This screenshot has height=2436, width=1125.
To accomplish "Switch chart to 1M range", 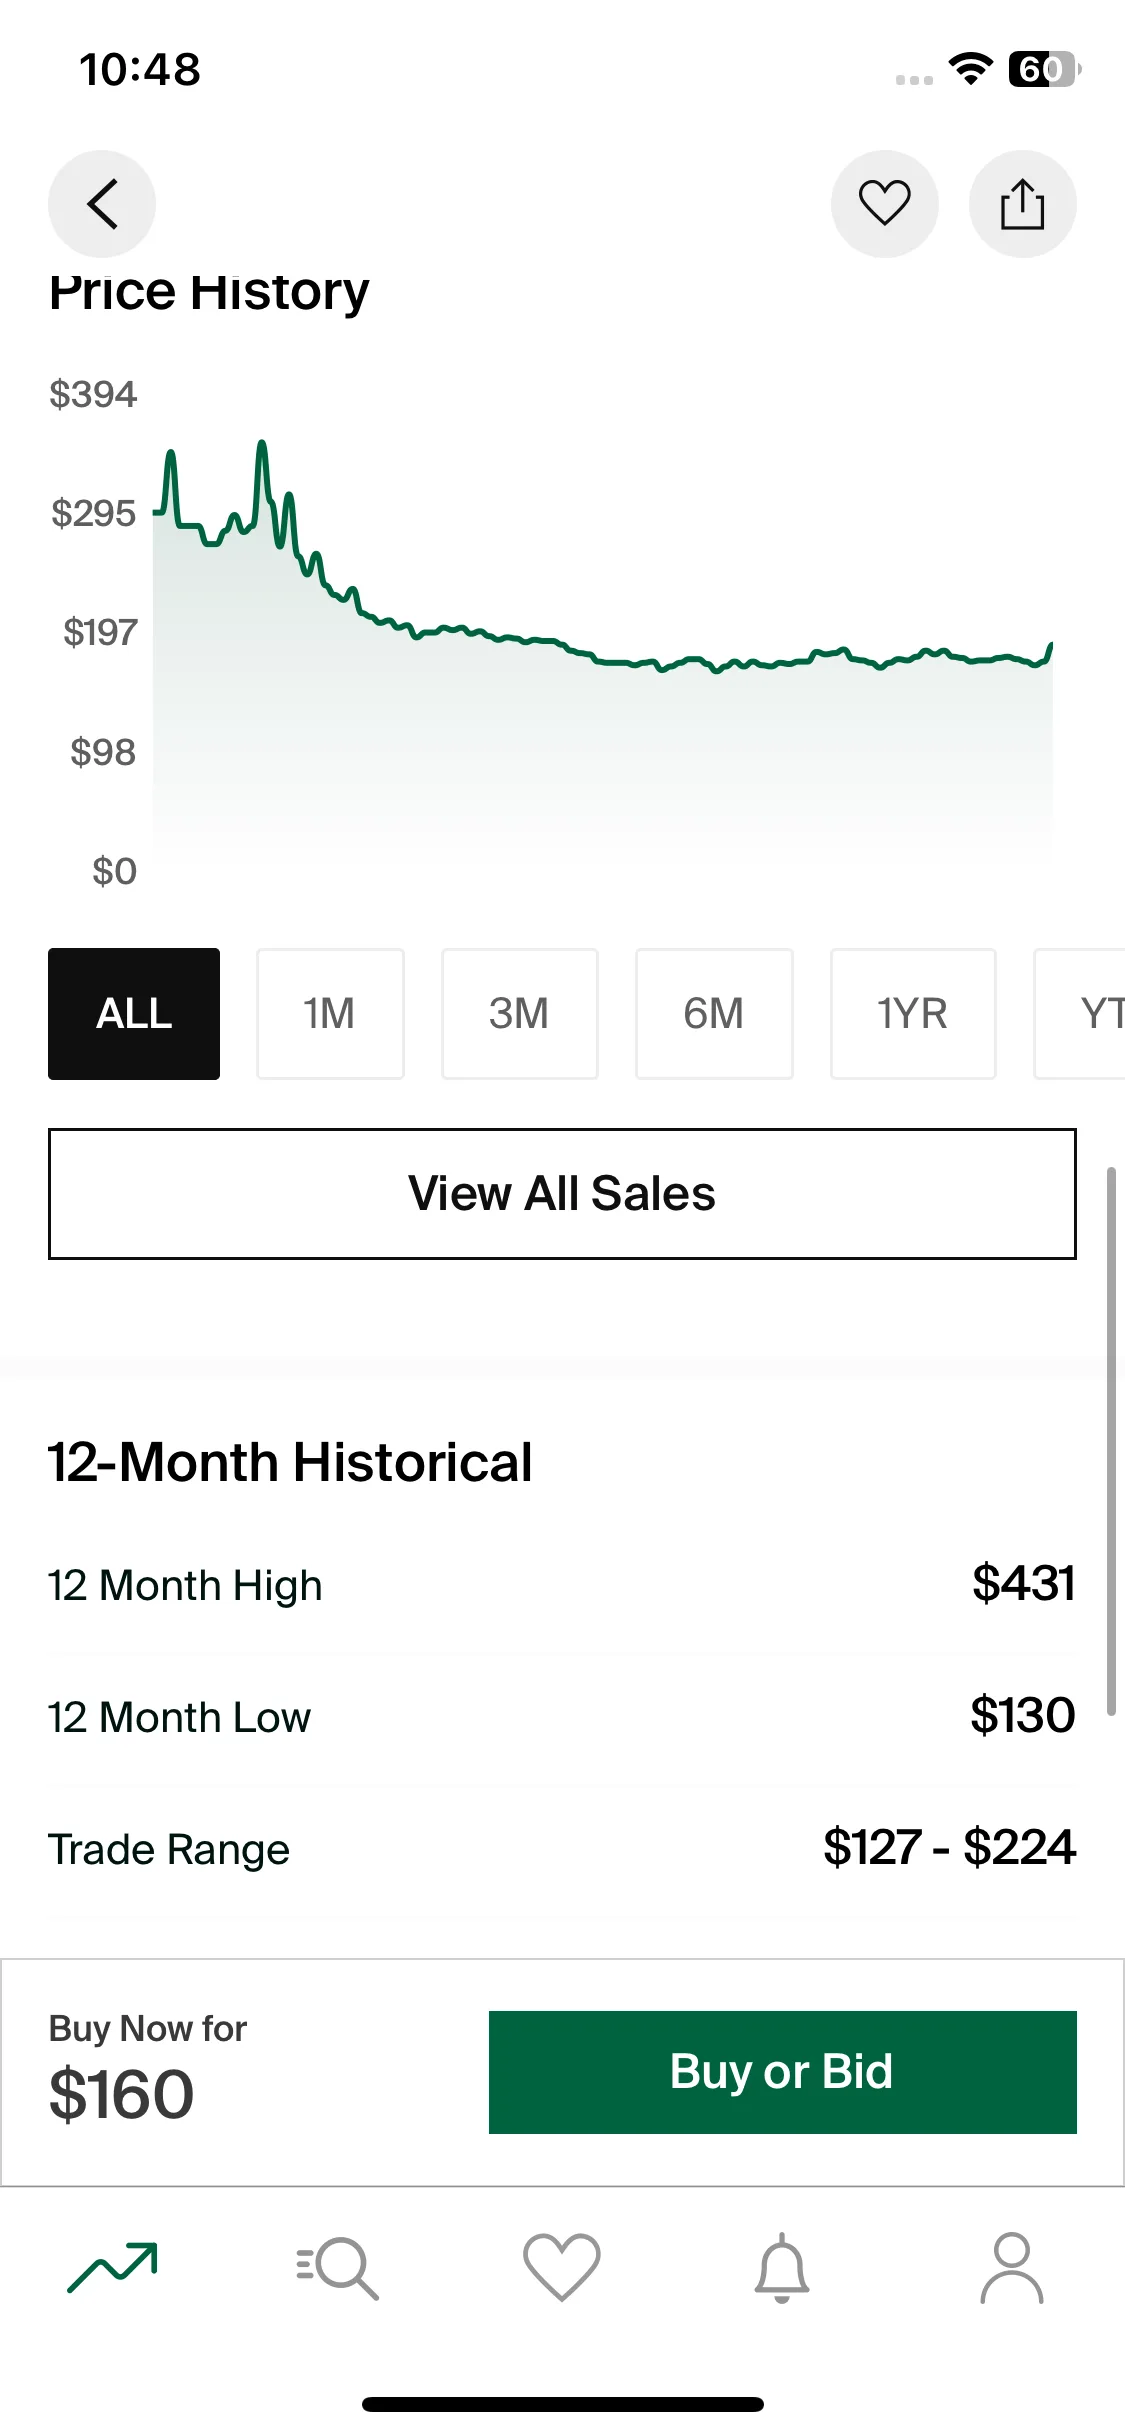I will 330,1014.
